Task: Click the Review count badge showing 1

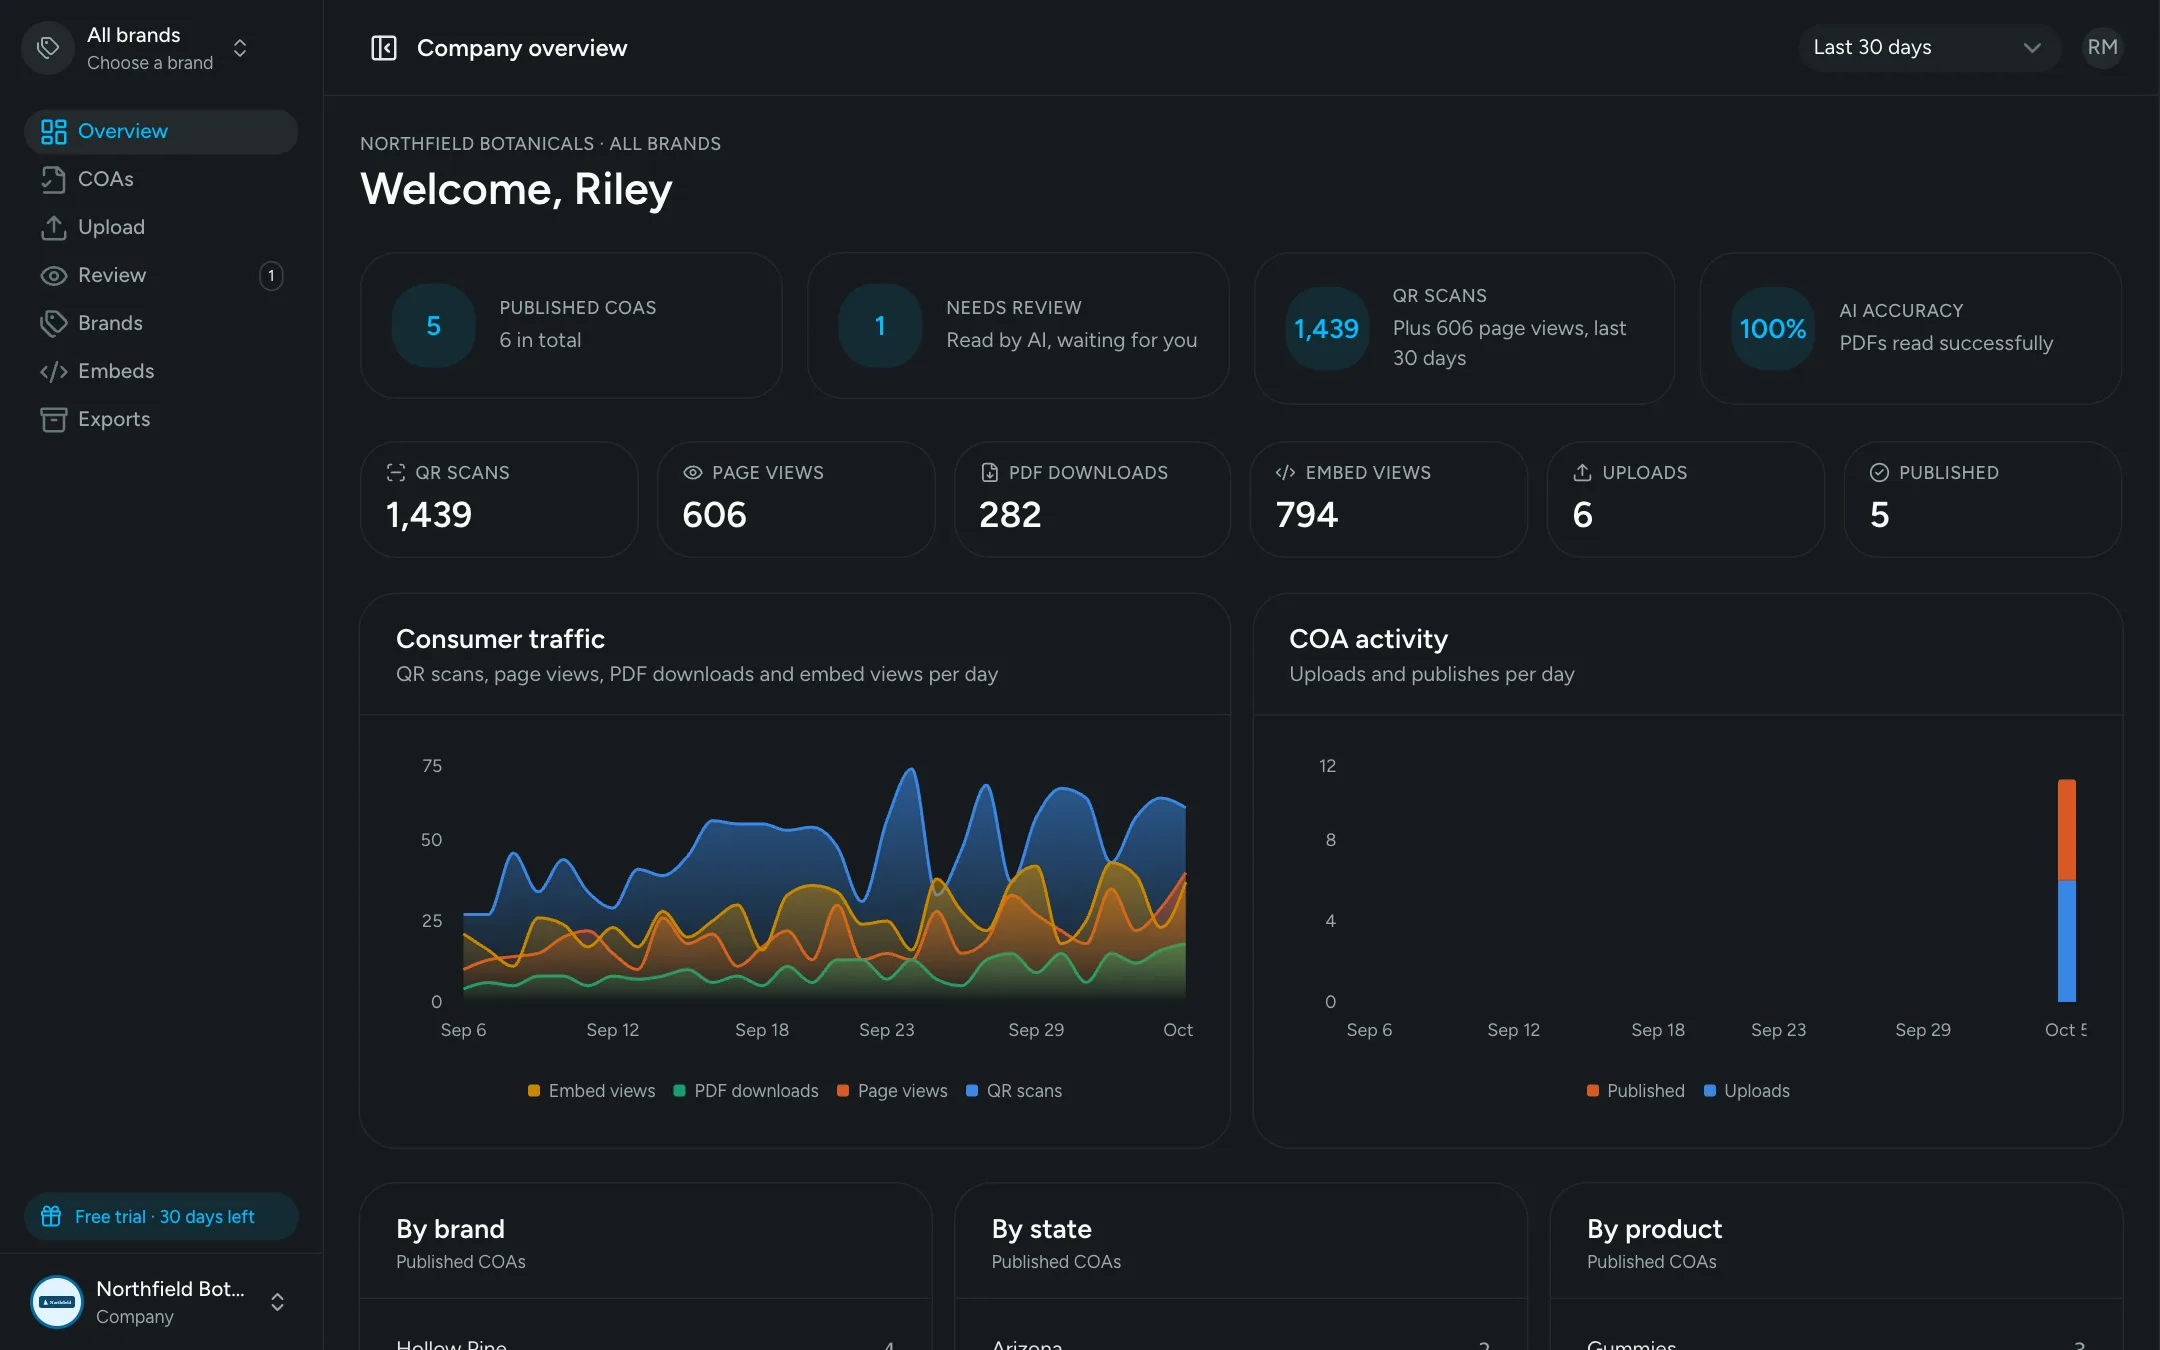Action: click(x=271, y=275)
